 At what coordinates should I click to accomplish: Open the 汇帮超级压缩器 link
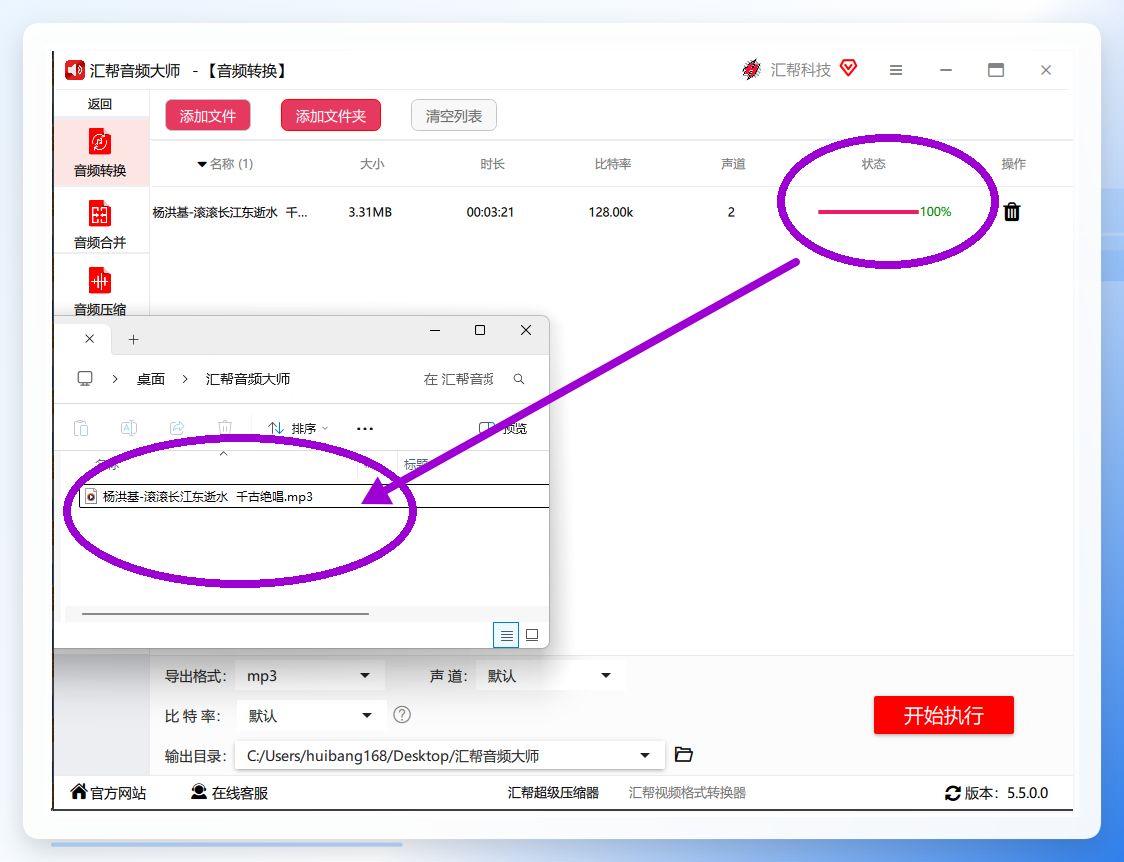(553, 792)
